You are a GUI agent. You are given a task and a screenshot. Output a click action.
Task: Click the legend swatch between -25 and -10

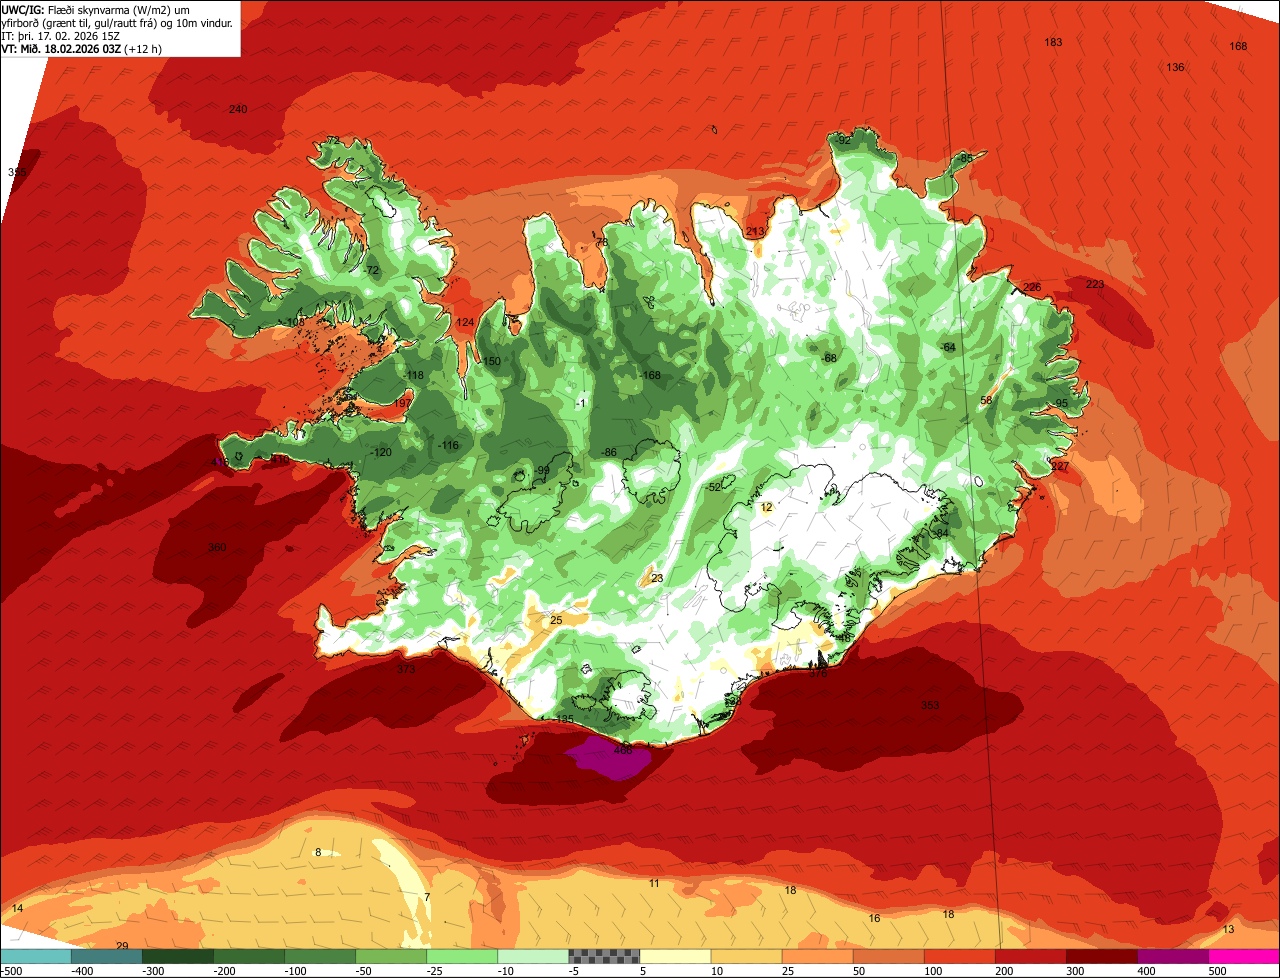[x=461, y=956]
